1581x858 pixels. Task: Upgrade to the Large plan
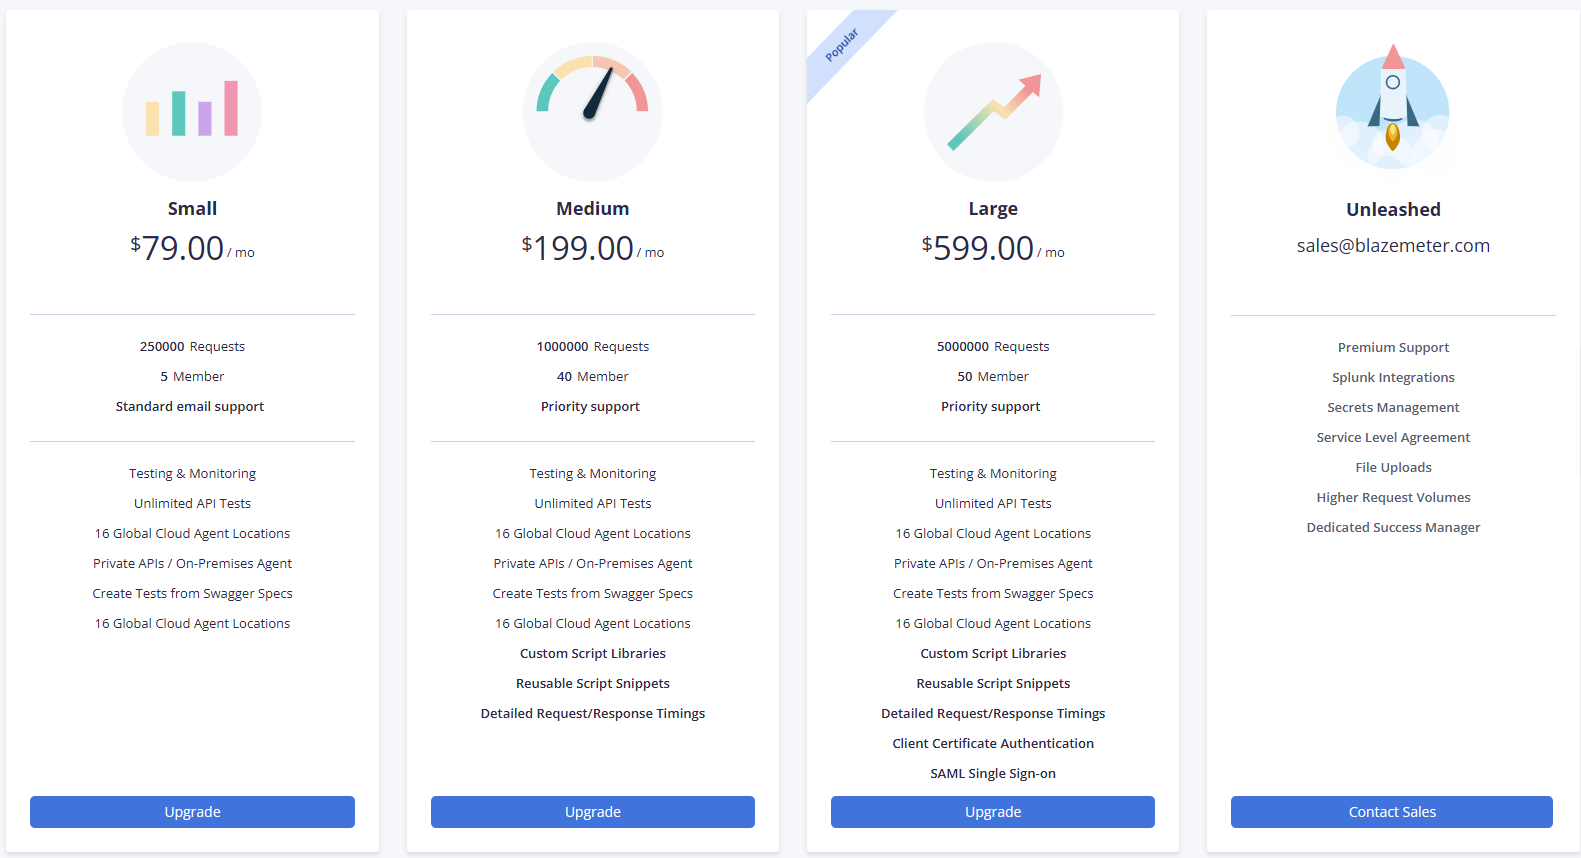(993, 812)
